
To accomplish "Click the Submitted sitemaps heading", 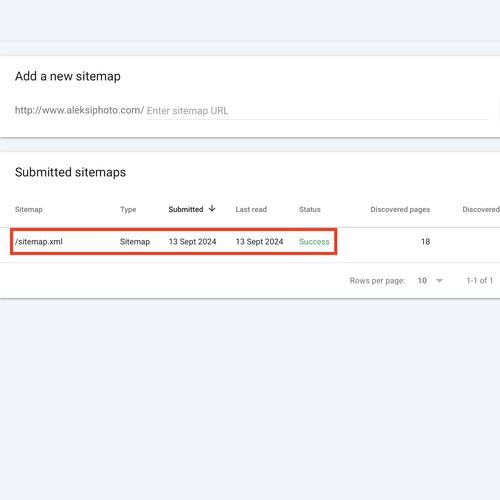I will coord(70,172).
